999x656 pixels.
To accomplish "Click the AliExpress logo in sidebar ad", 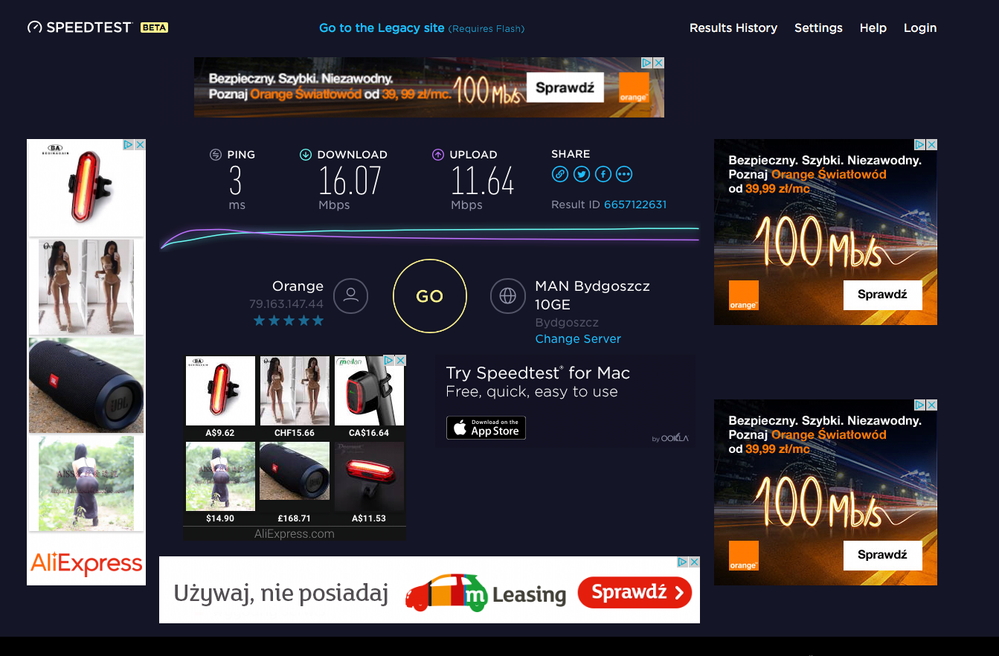I will point(87,563).
